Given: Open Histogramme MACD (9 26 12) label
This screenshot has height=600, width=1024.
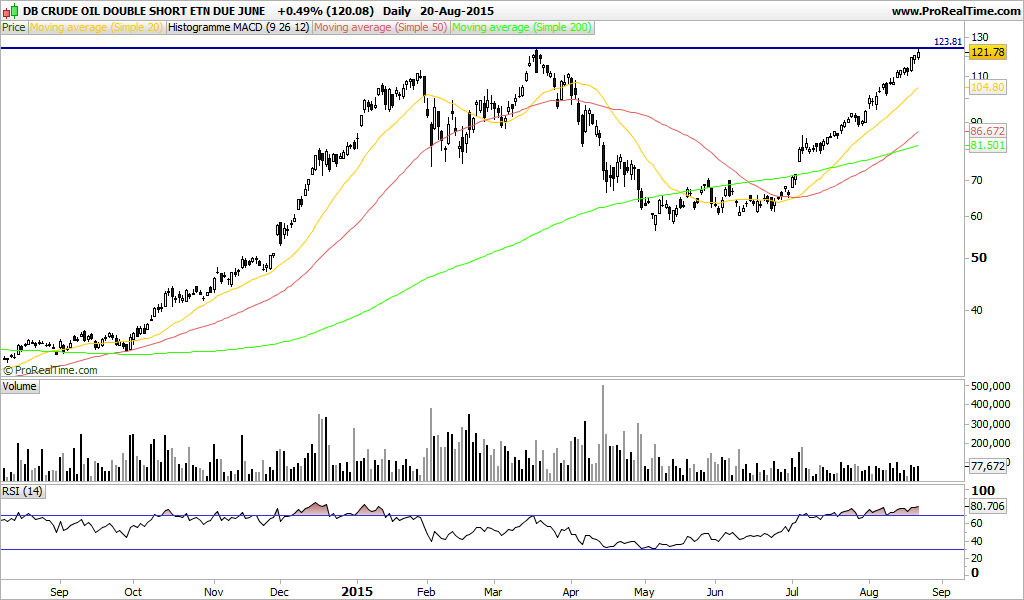Looking at the screenshot, I should tap(239, 27).
